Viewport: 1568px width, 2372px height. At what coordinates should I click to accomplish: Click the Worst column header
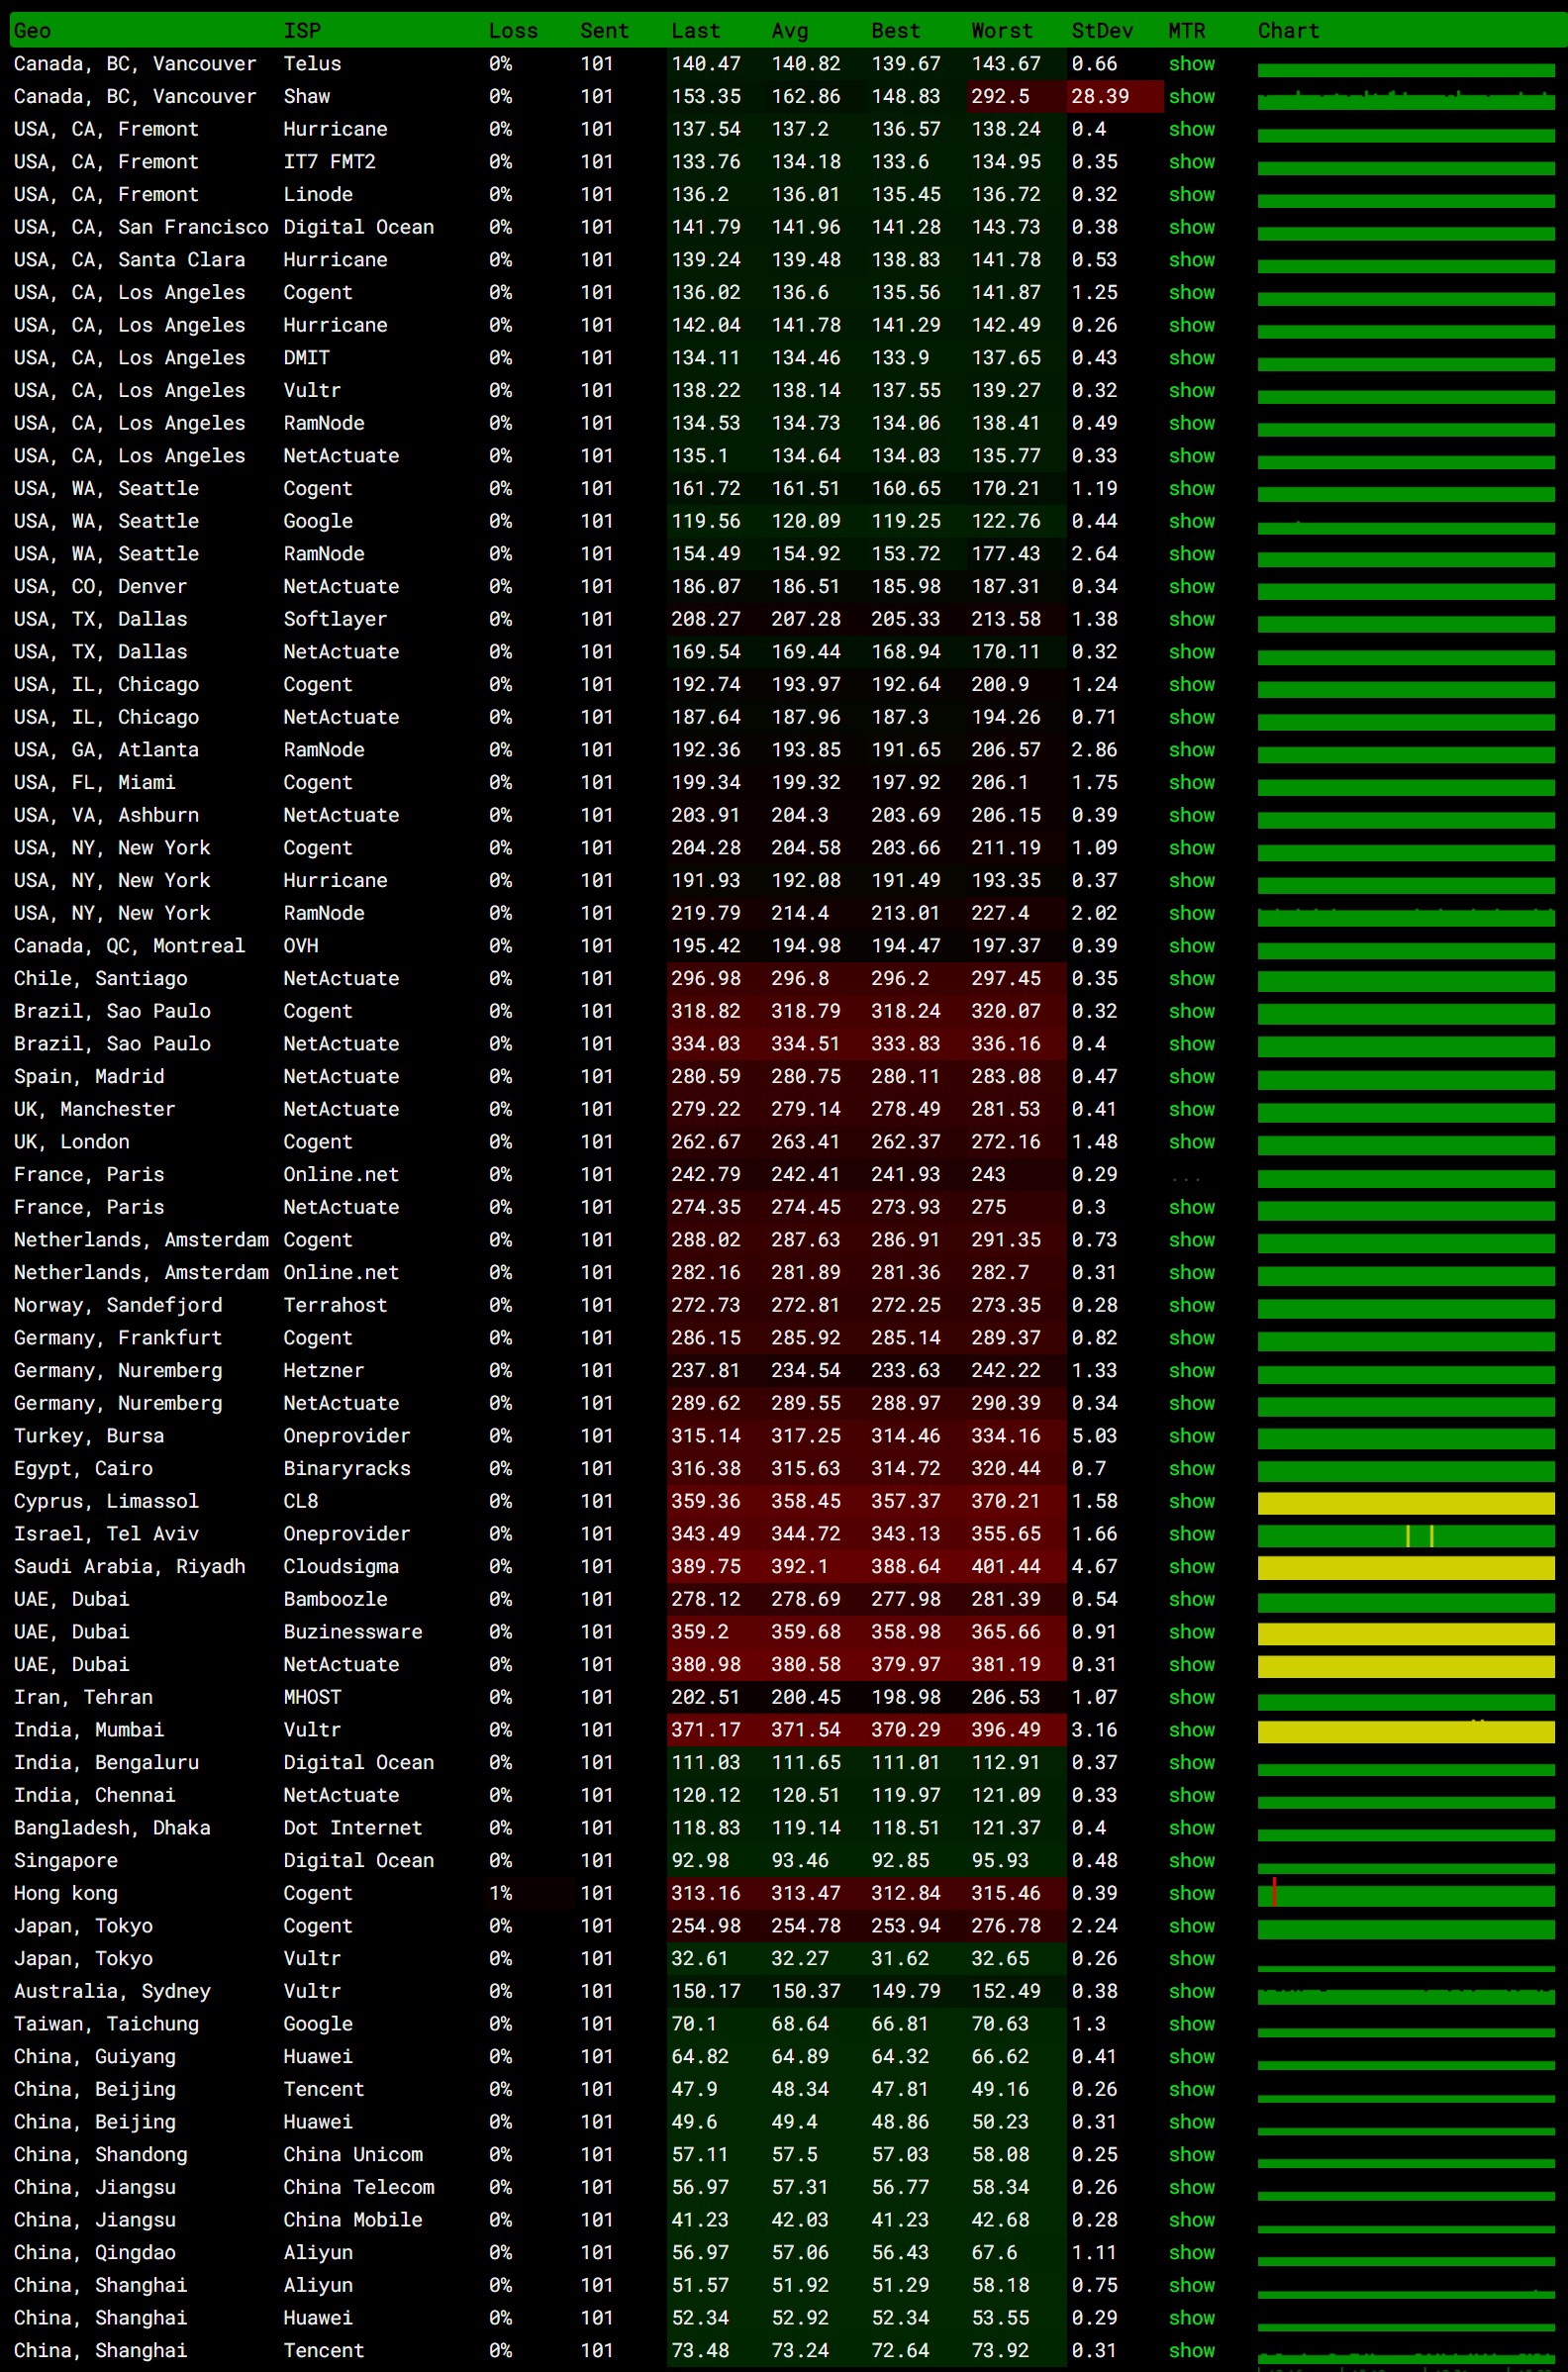1001,31
